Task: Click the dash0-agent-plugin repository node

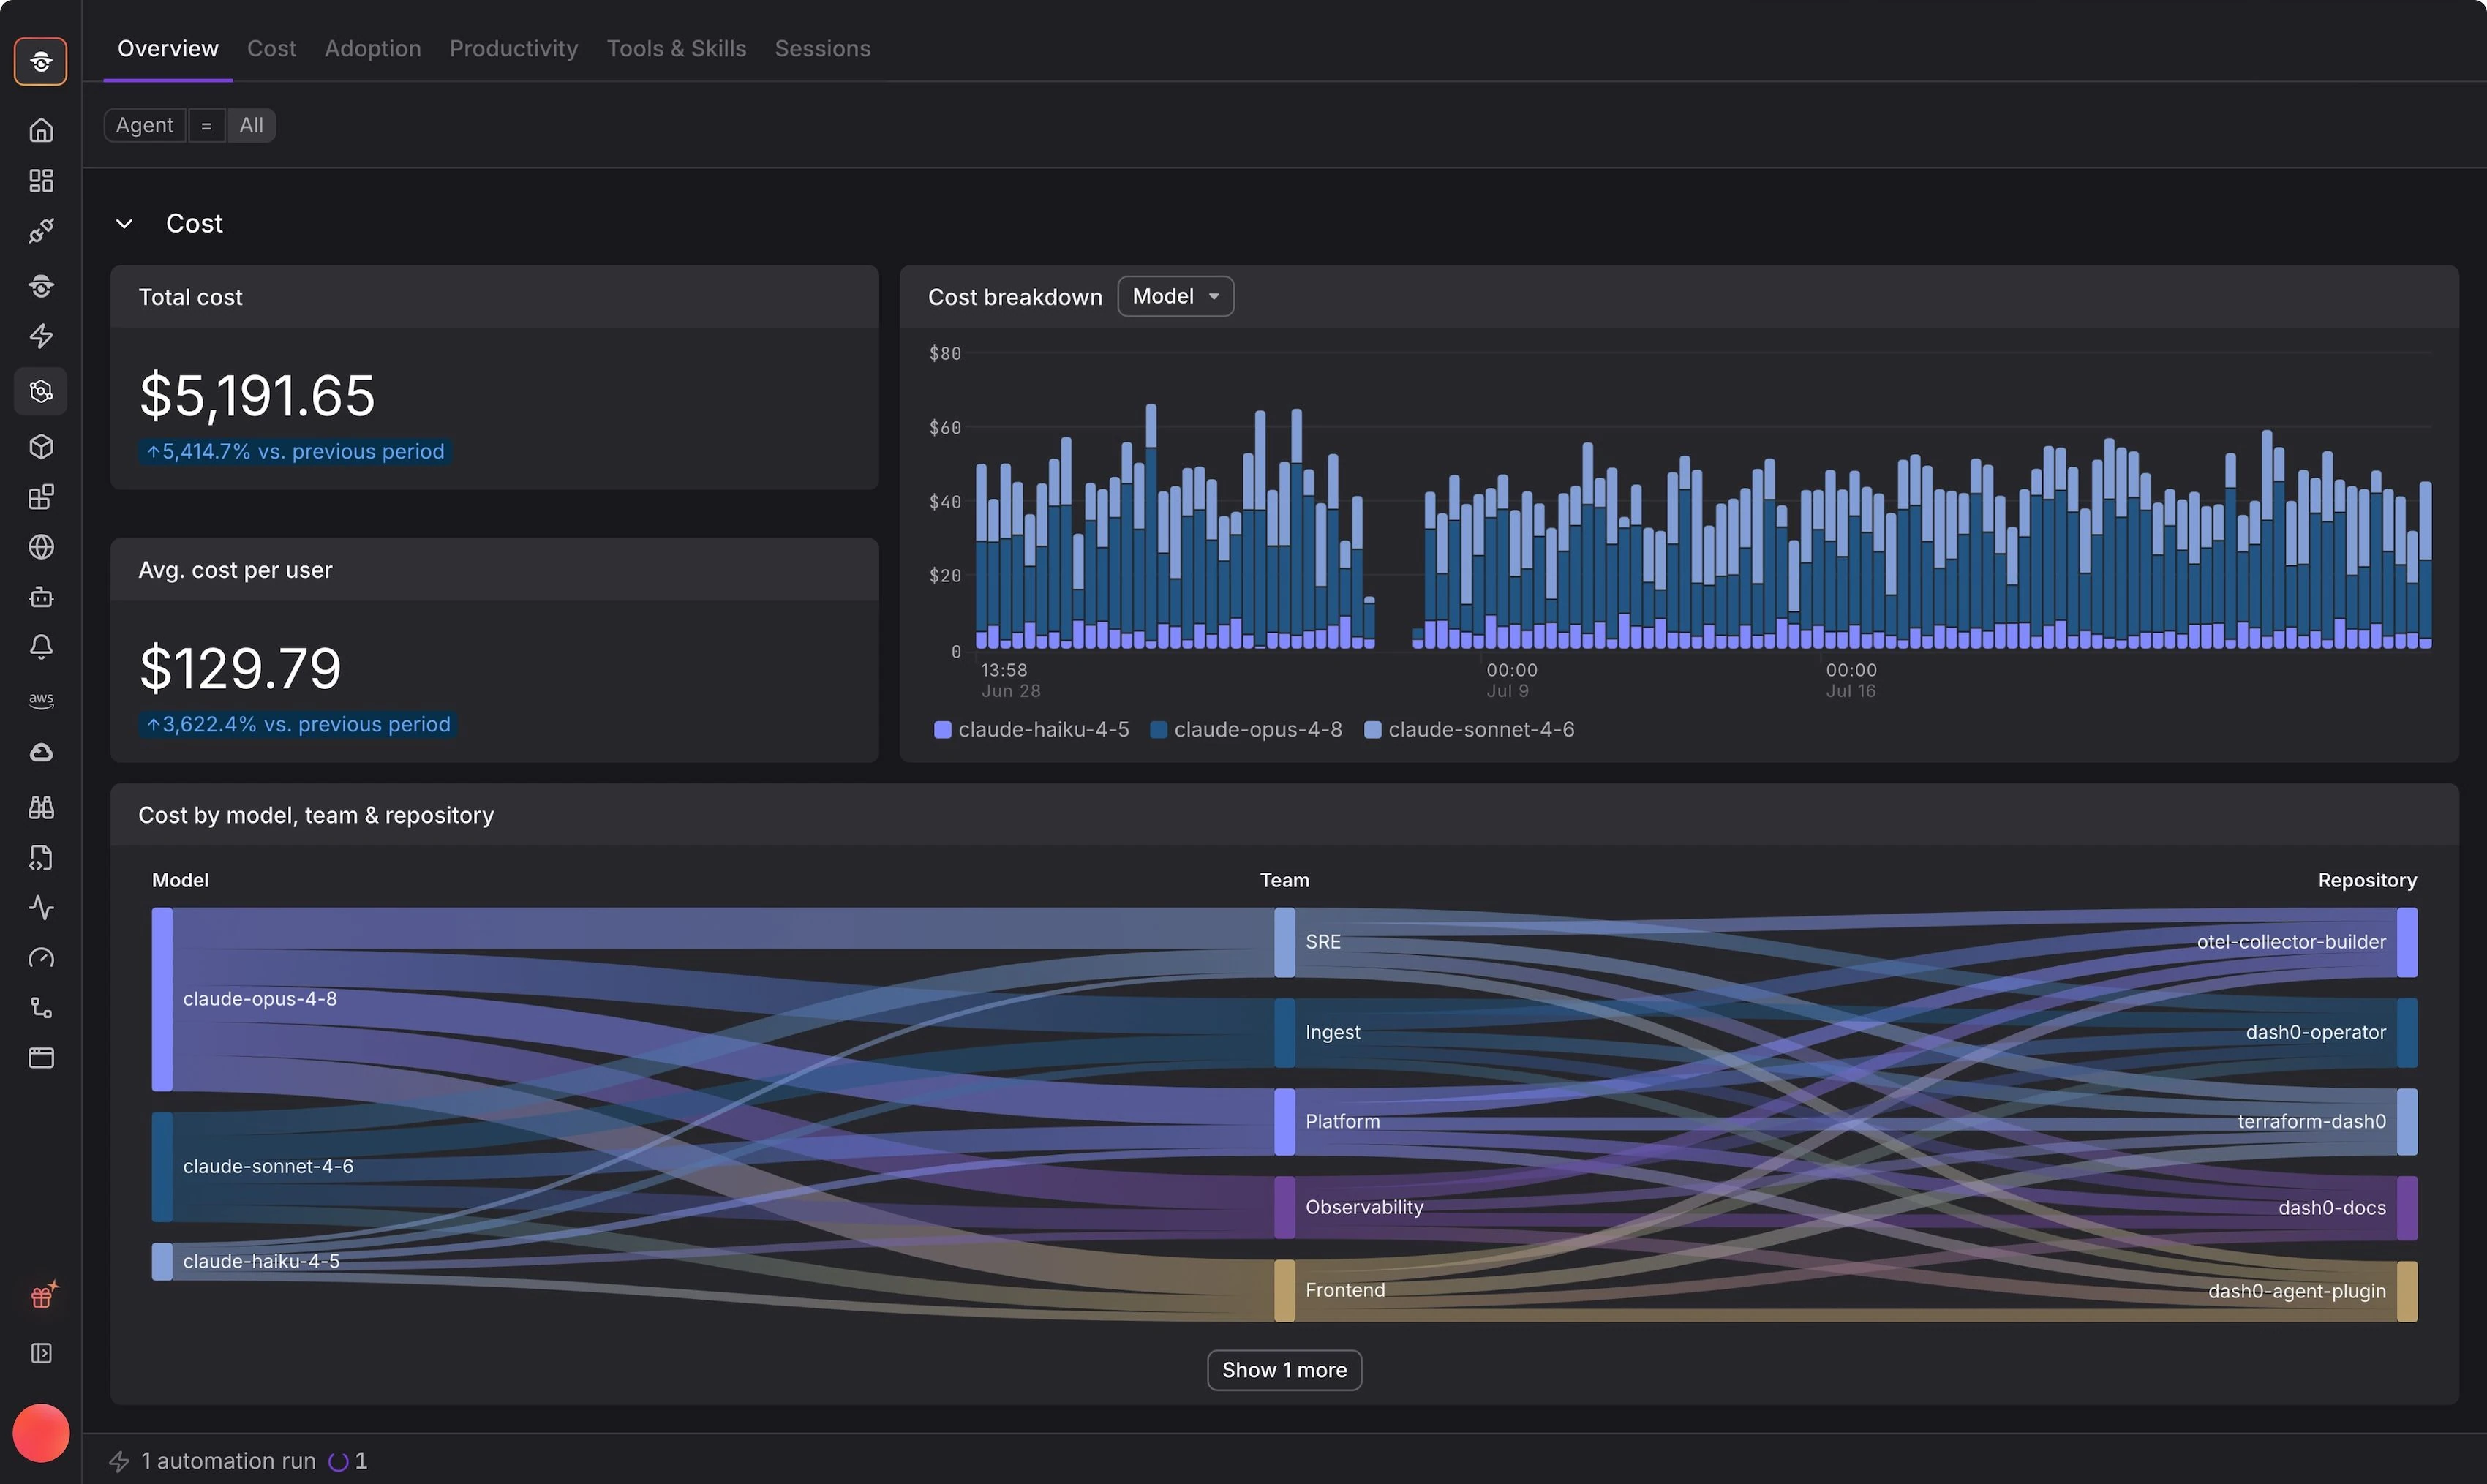Action: 2407,1291
